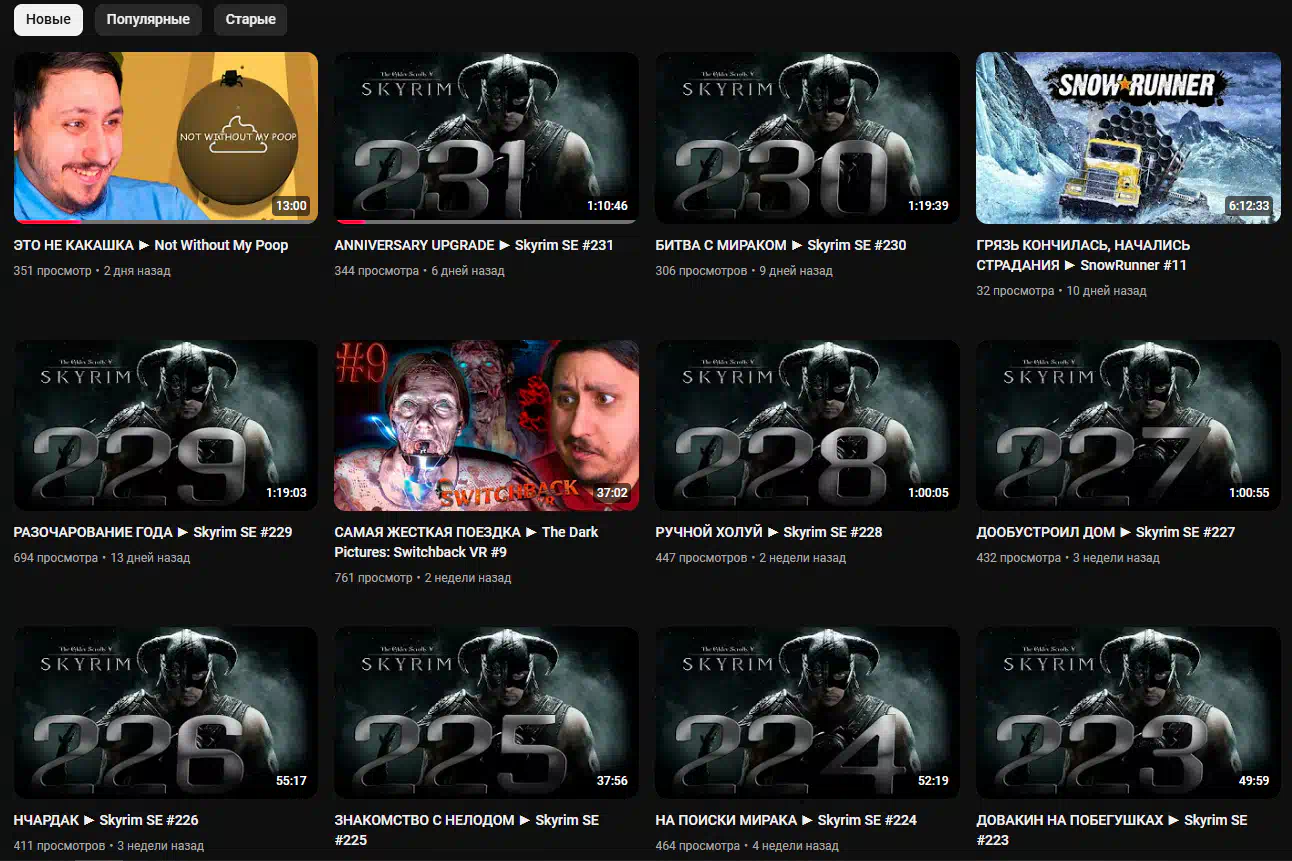Click the text 447 просмотров • 2 недели назад
This screenshot has height=861, width=1292.
(x=751, y=558)
